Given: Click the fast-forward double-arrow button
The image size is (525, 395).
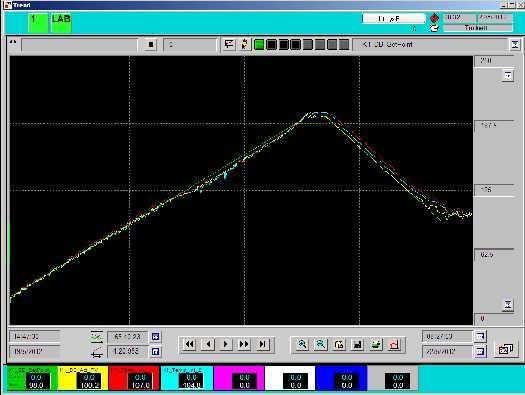Looking at the screenshot, I should 244,344.
